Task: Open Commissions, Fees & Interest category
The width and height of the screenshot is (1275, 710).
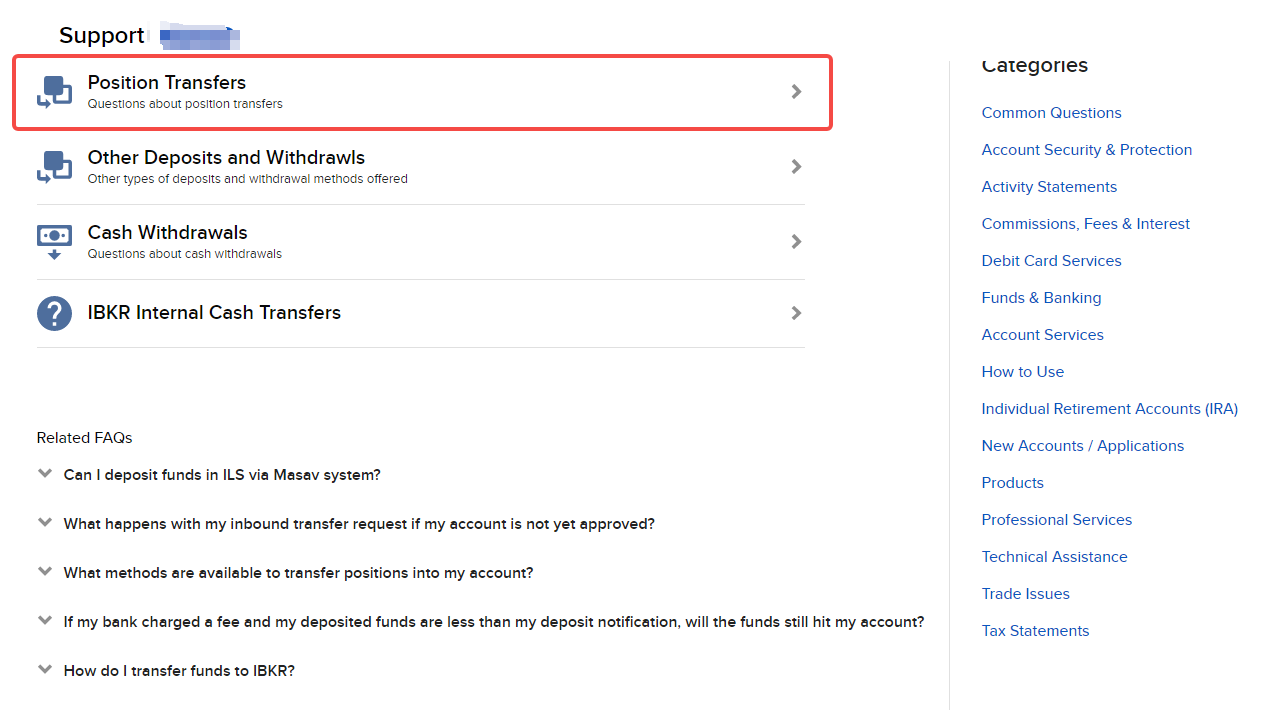Action: click(x=1085, y=224)
